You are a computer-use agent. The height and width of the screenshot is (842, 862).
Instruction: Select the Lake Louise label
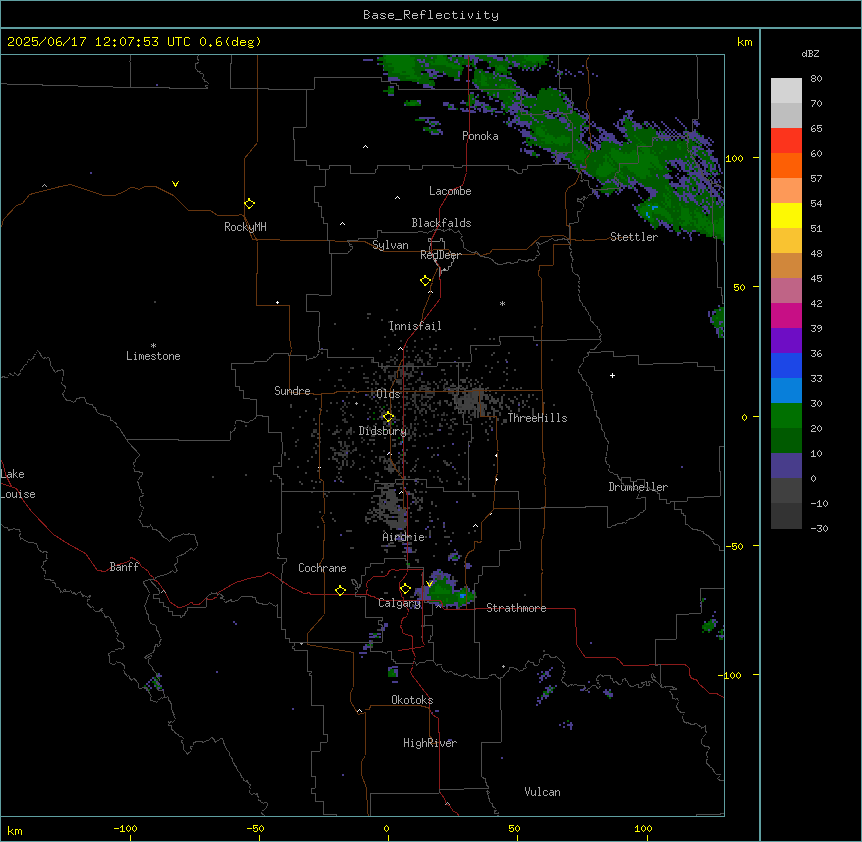coord(18,484)
